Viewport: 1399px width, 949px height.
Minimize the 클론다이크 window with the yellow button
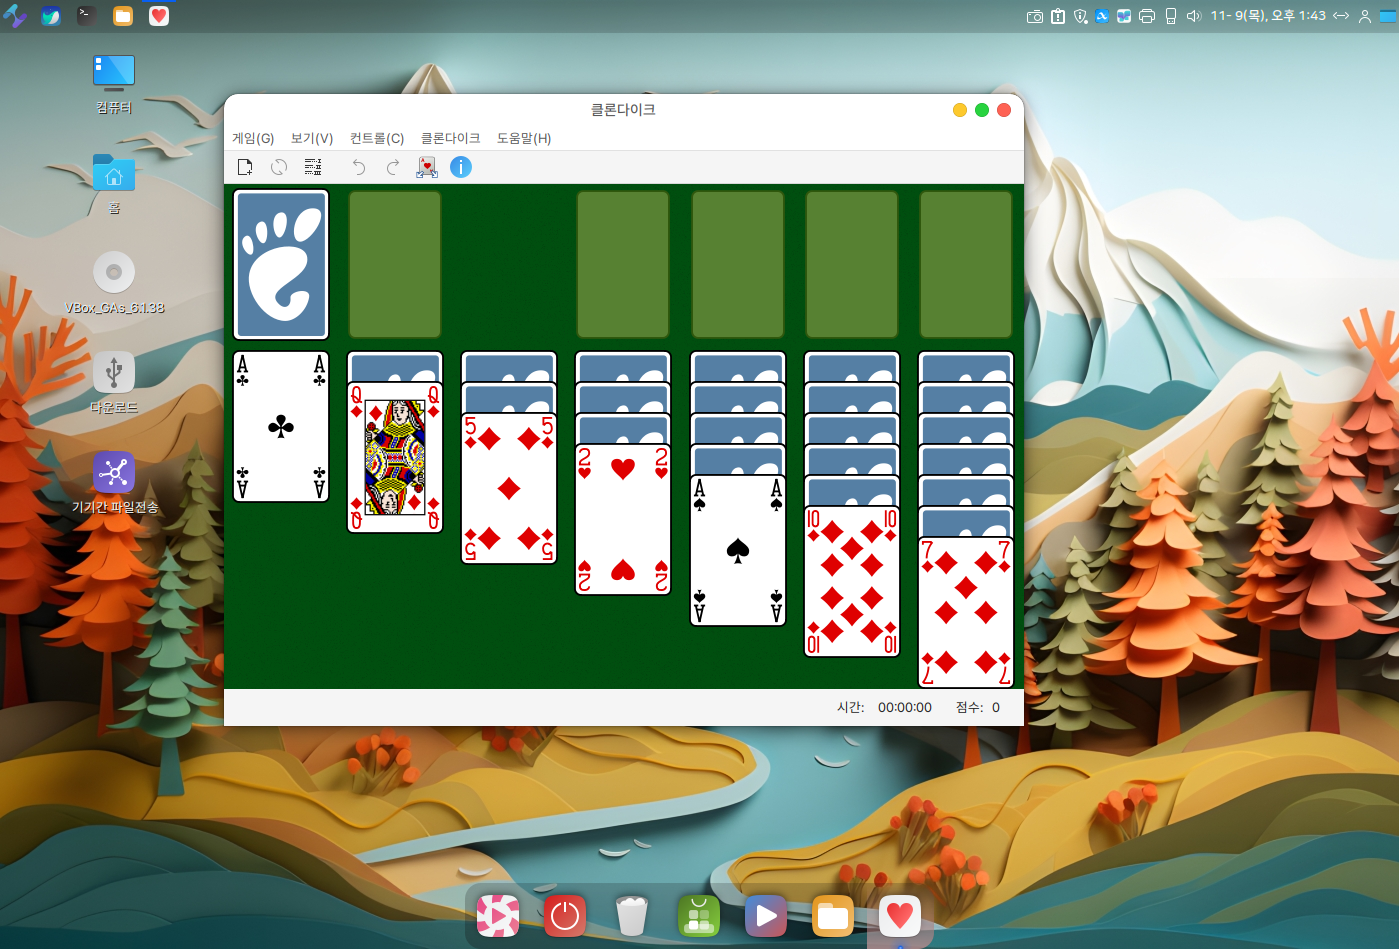(960, 110)
